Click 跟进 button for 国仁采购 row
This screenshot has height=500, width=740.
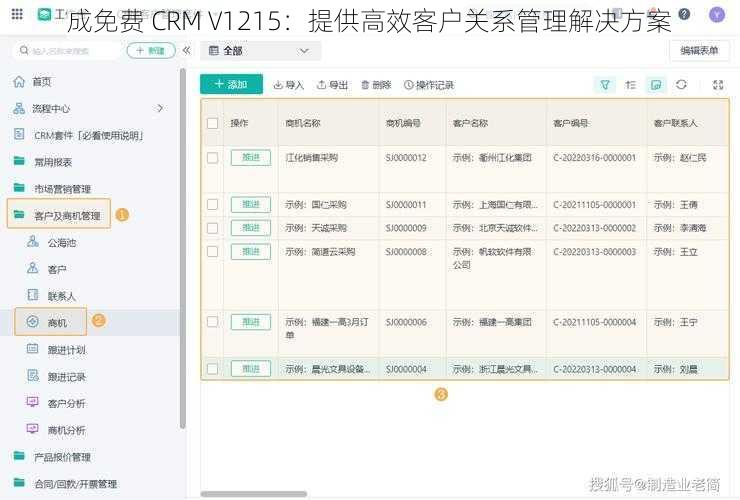tap(251, 204)
